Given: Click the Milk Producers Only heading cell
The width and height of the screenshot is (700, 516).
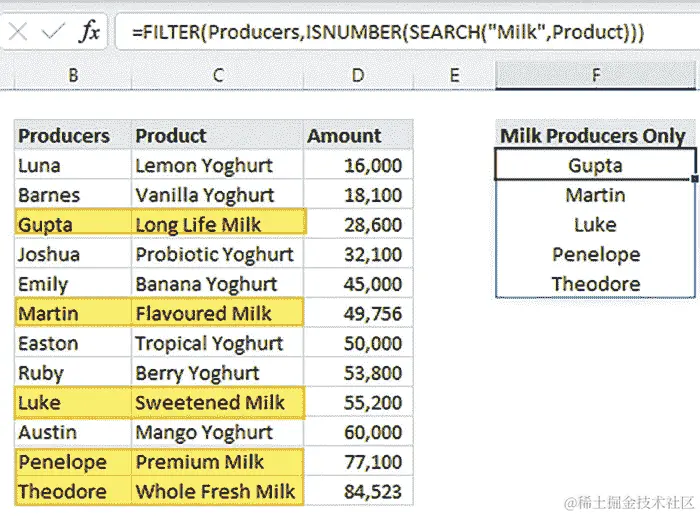Looking at the screenshot, I should tap(596, 135).
